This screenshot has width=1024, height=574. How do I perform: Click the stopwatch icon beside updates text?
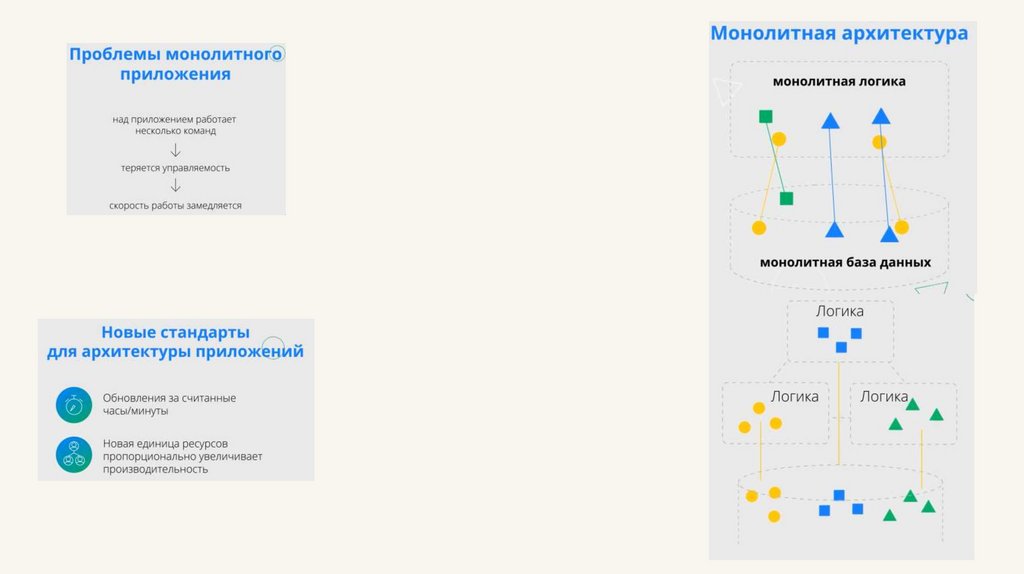click(x=74, y=405)
